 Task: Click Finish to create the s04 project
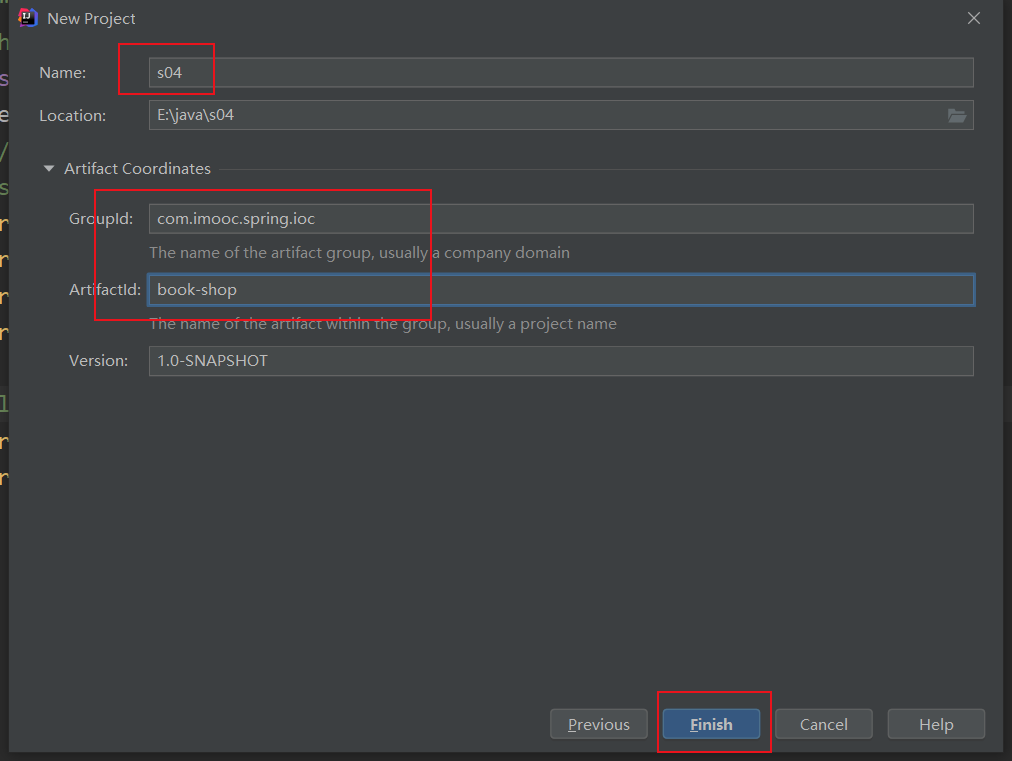pyautogui.click(x=711, y=724)
